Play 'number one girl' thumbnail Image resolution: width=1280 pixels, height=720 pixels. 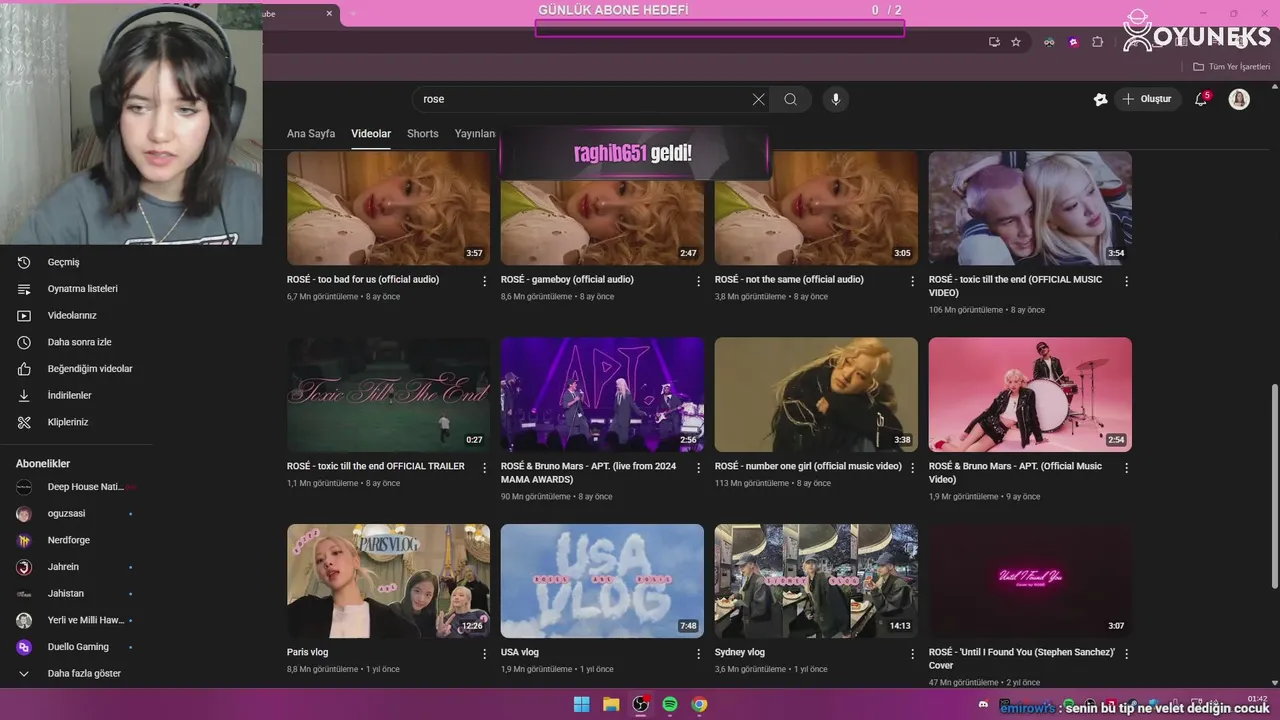pyautogui.click(x=816, y=394)
